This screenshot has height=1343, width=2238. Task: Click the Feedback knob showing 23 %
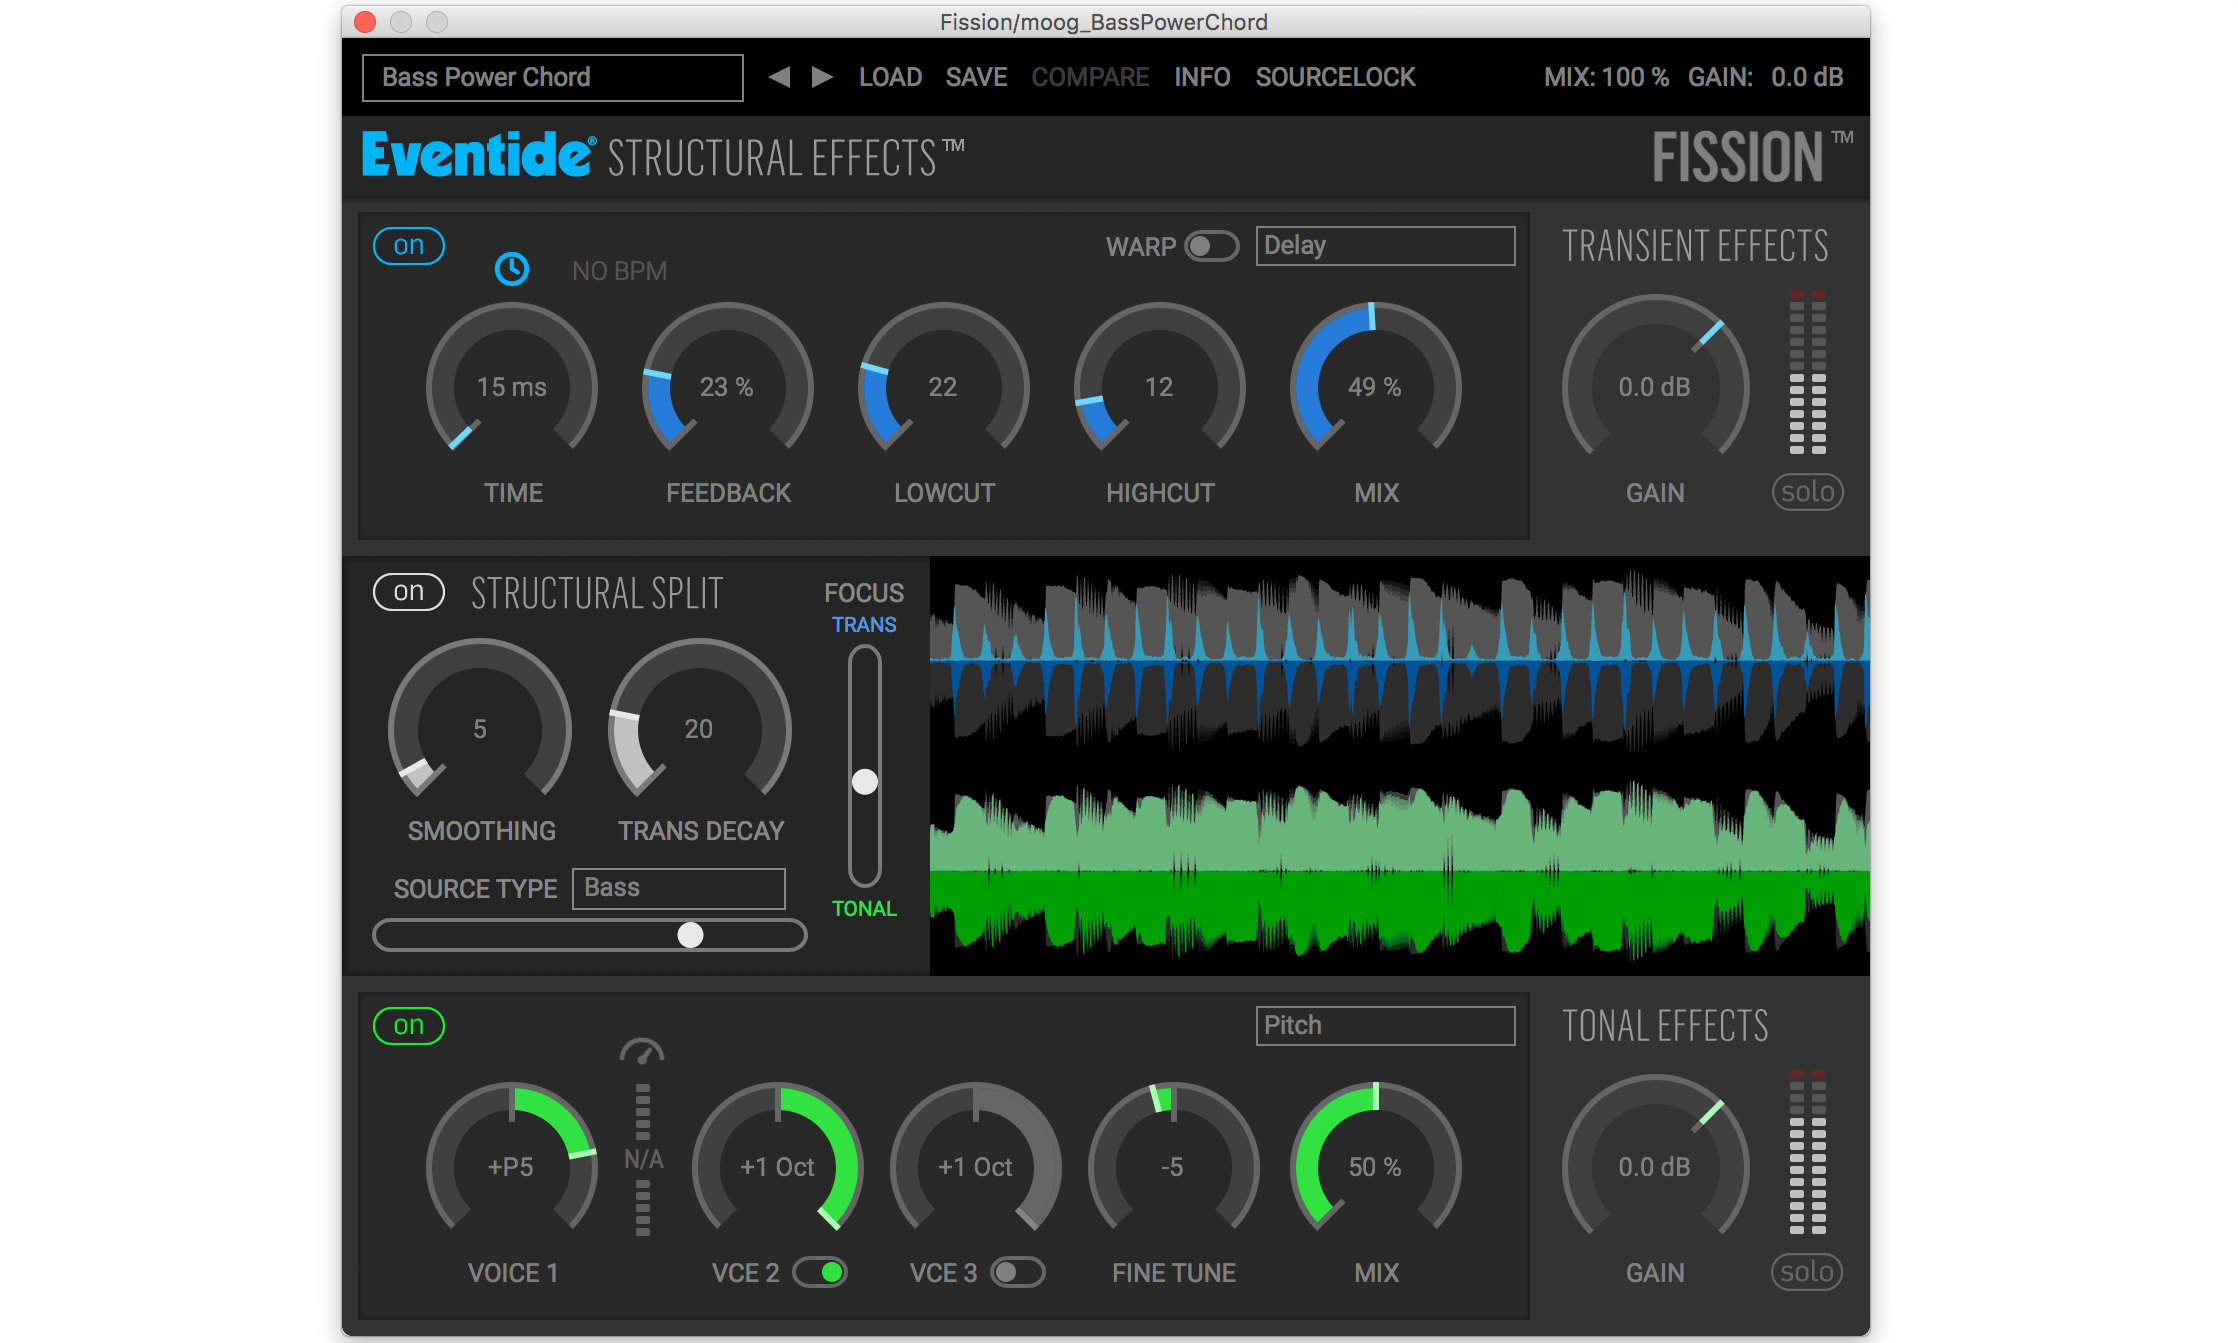click(727, 386)
